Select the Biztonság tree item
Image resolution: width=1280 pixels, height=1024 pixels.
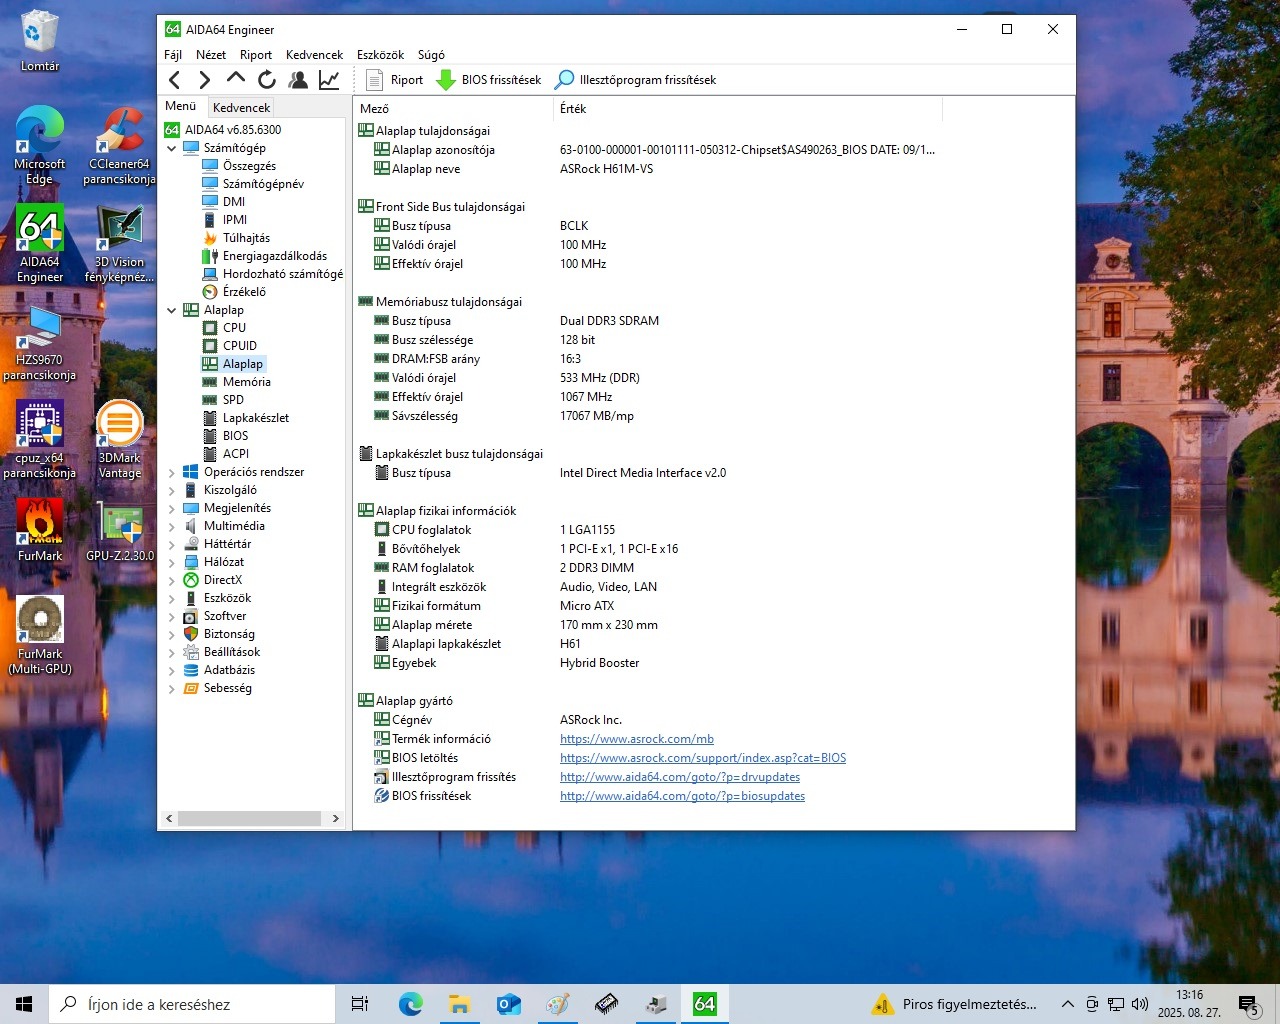229,634
